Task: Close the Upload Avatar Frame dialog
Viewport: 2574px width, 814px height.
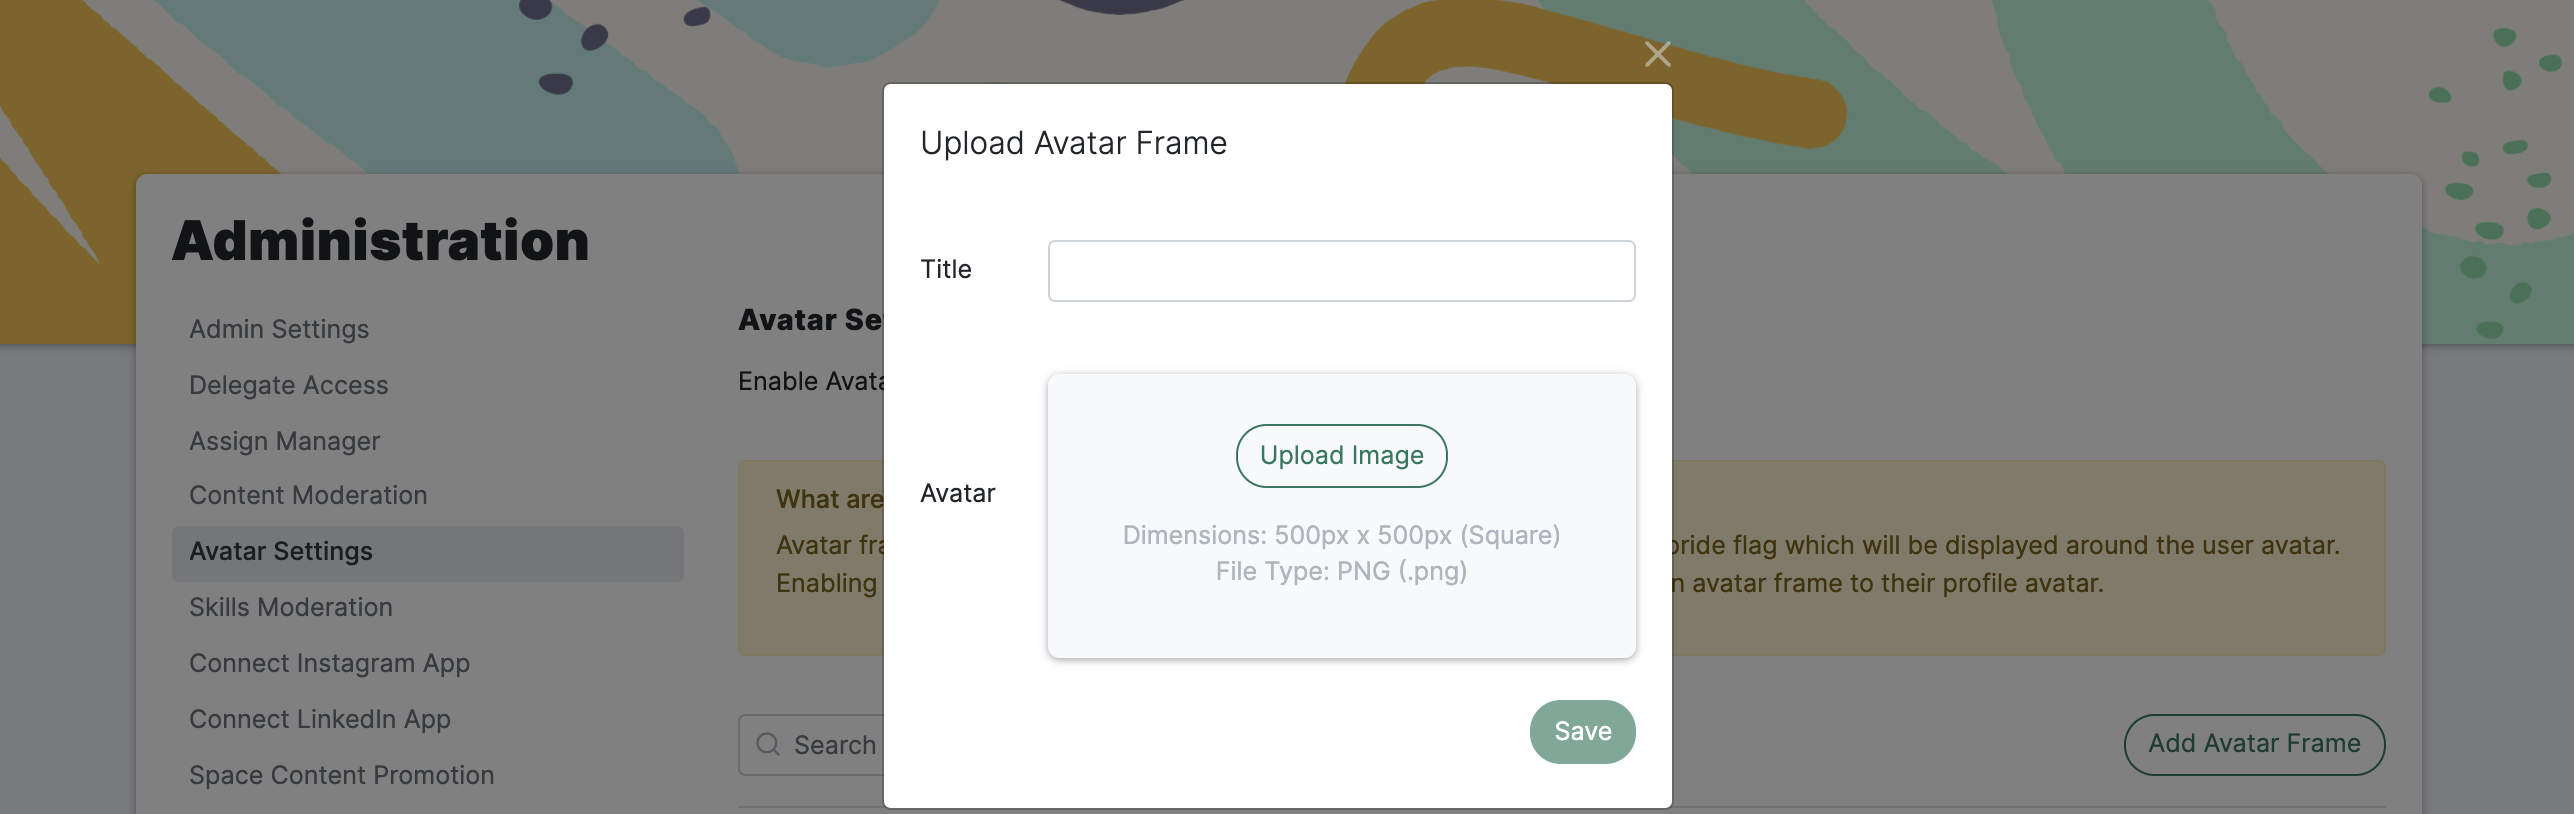Action: pos(1658,54)
